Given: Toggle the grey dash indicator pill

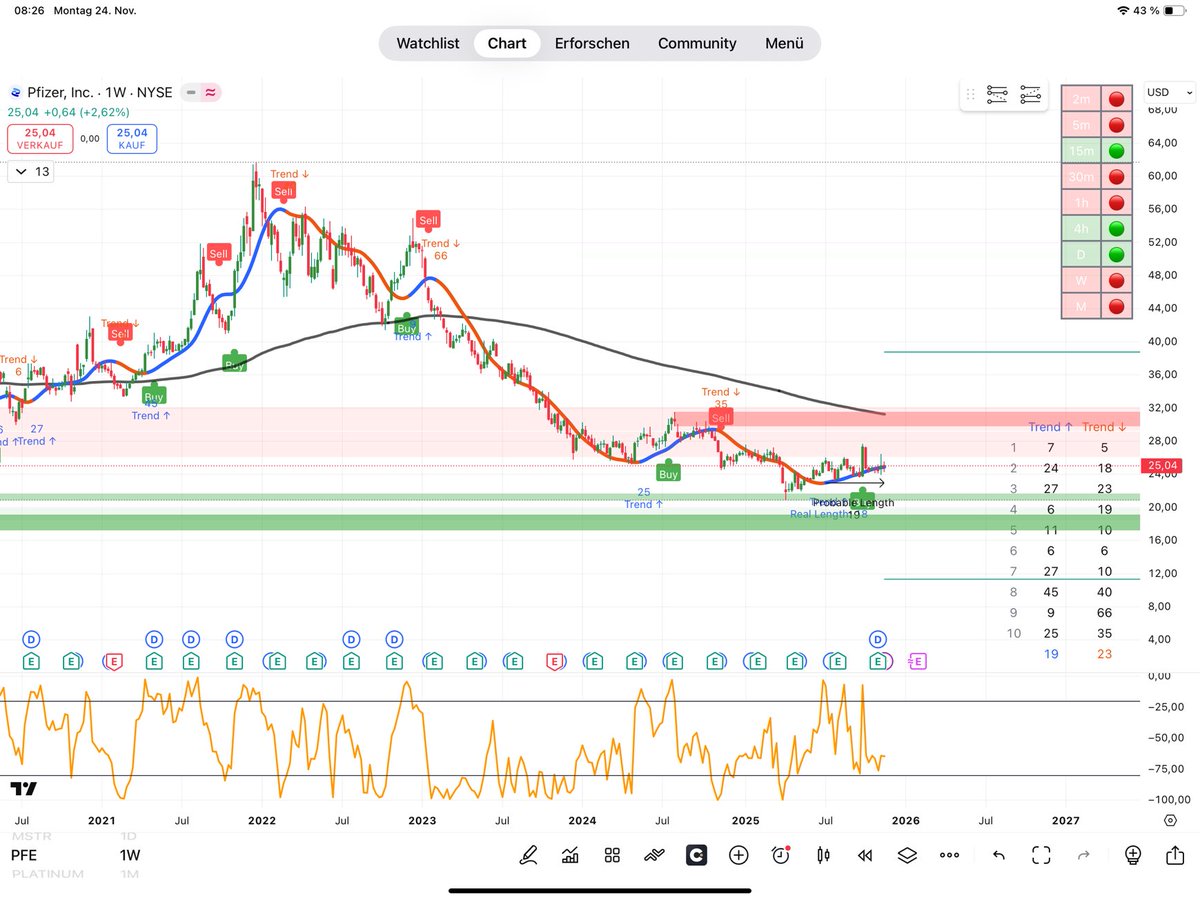Looking at the screenshot, I should [191, 92].
